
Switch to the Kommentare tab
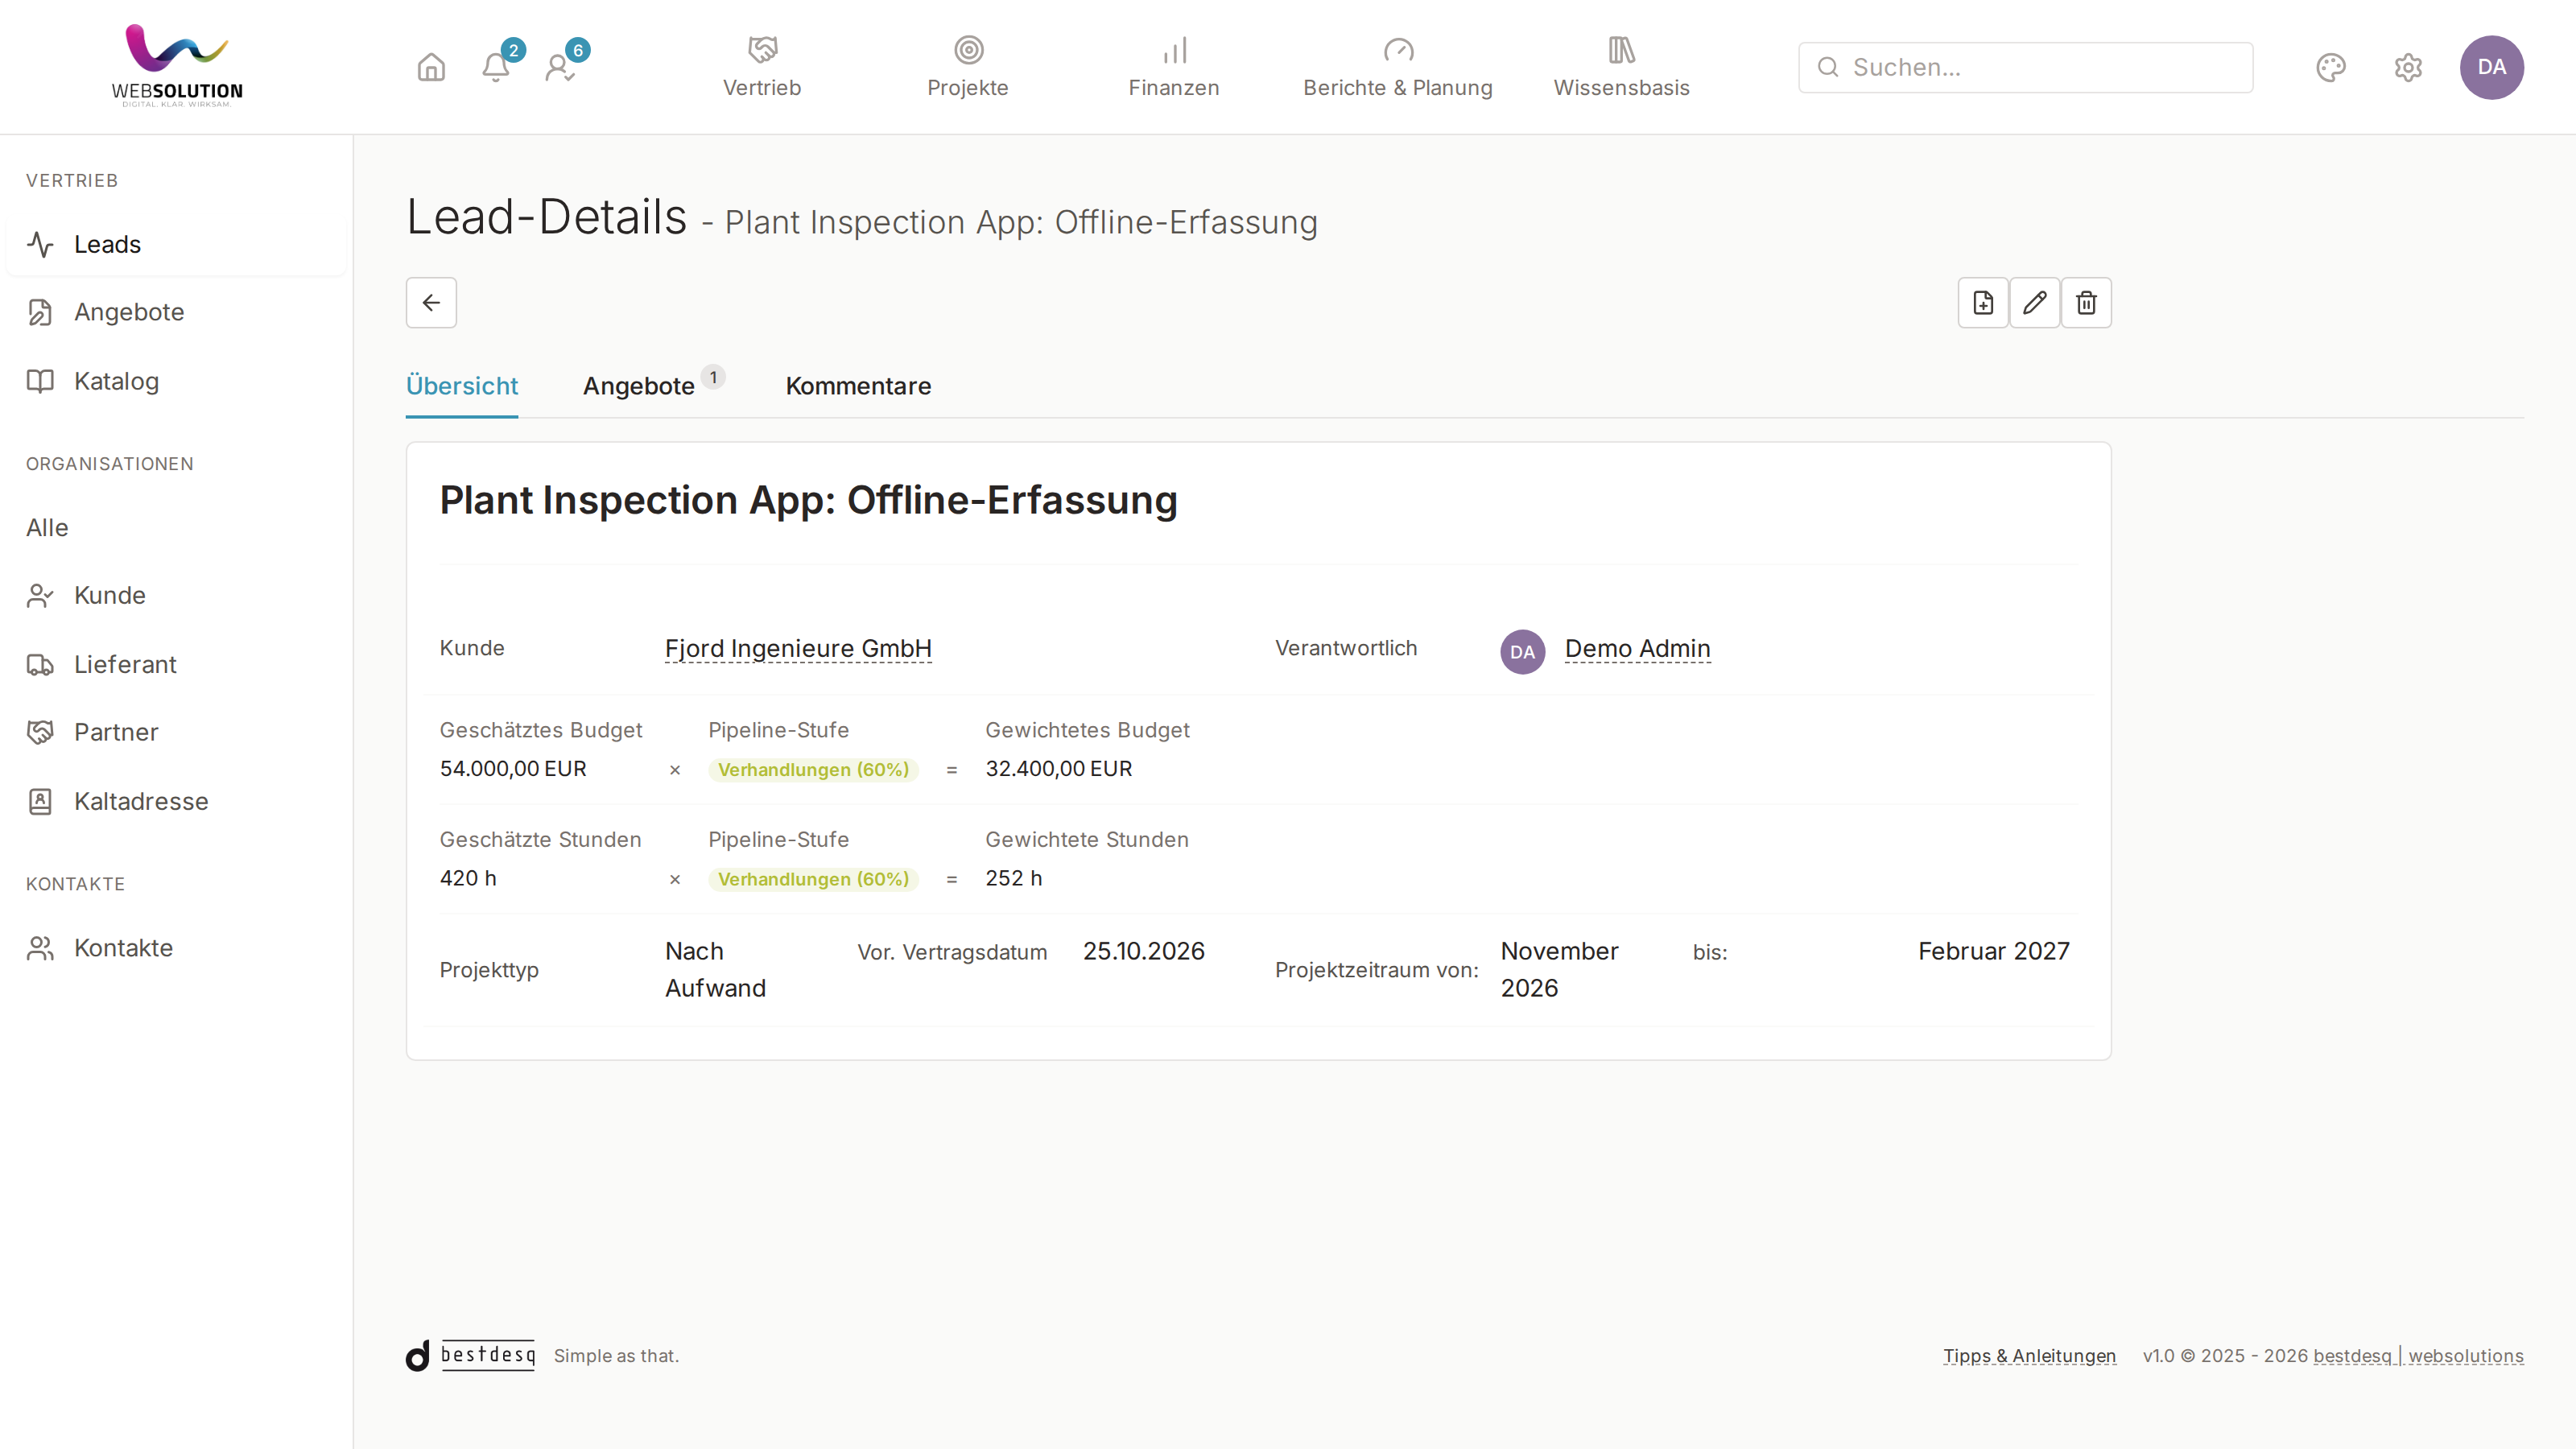(858, 386)
